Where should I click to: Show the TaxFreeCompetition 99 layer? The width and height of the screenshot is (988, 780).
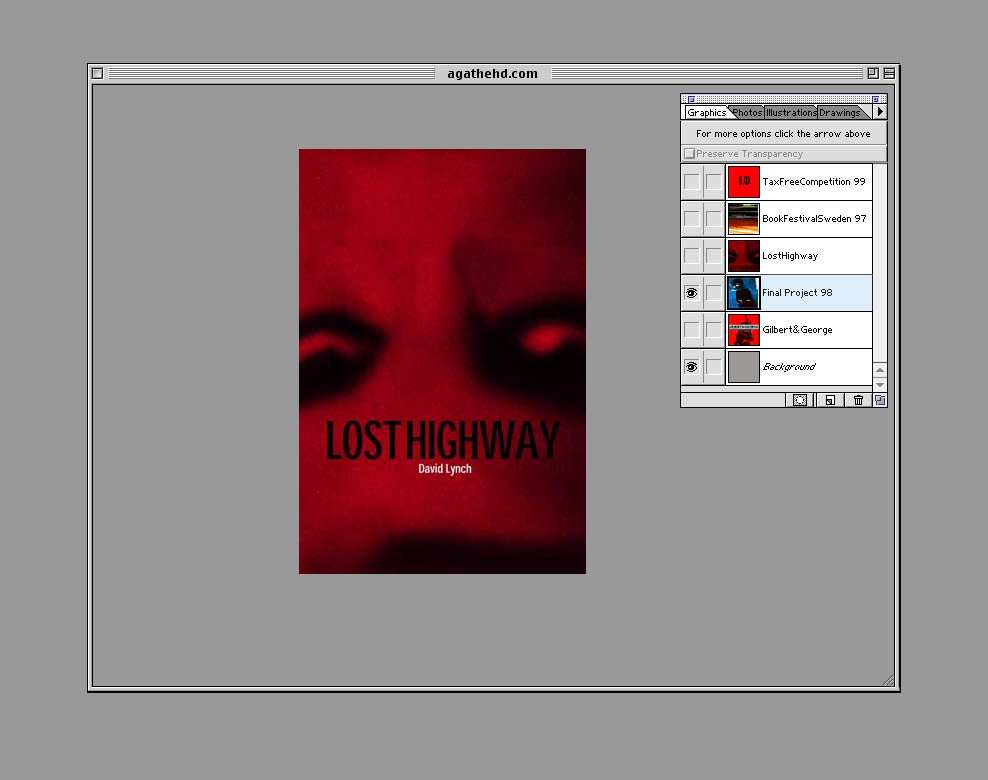[692, 181]
